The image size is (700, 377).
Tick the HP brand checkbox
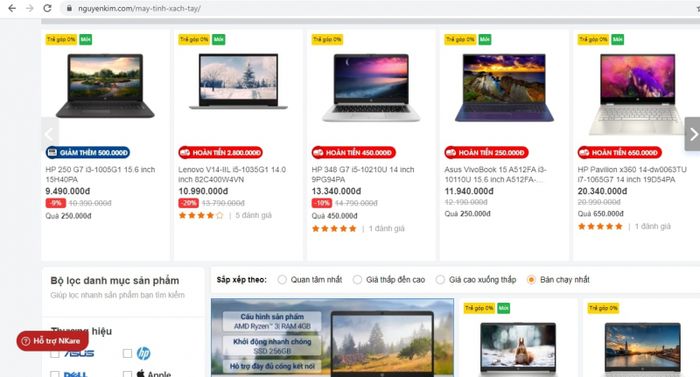tap(127, 353)
